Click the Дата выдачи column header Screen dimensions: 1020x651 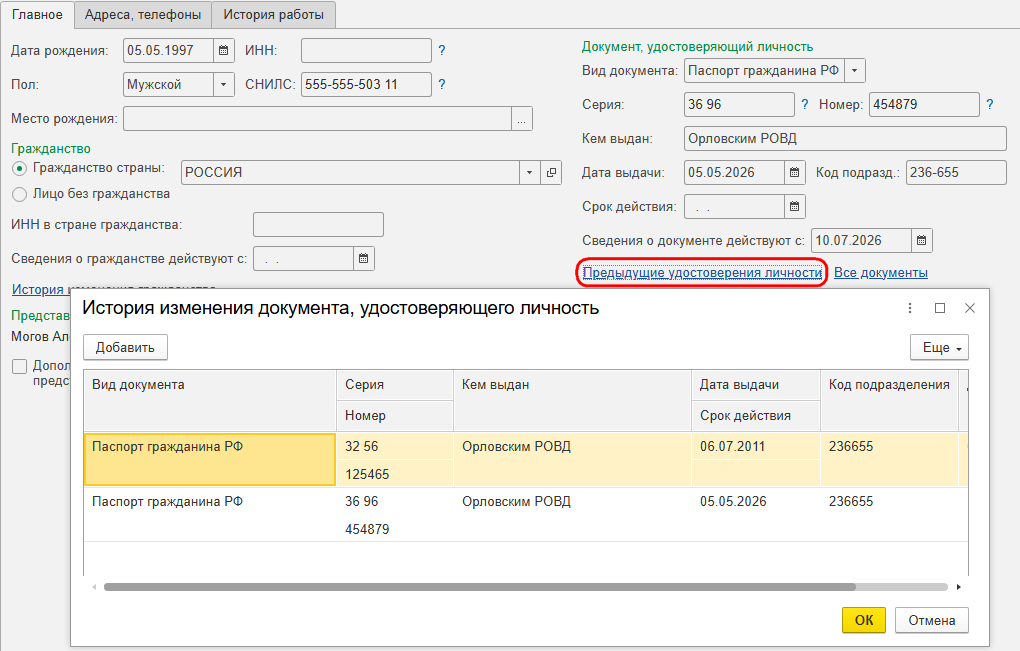click(756, 385)
